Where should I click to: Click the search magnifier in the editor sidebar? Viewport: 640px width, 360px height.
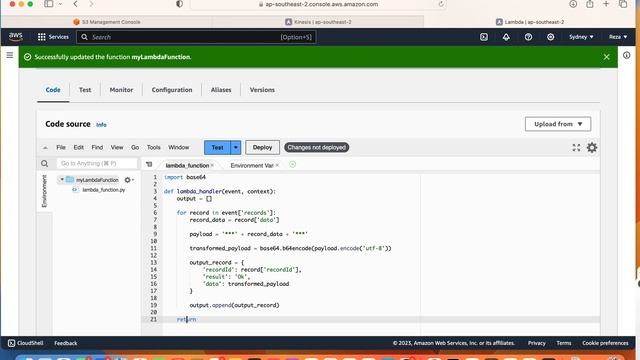coord(44,164)
